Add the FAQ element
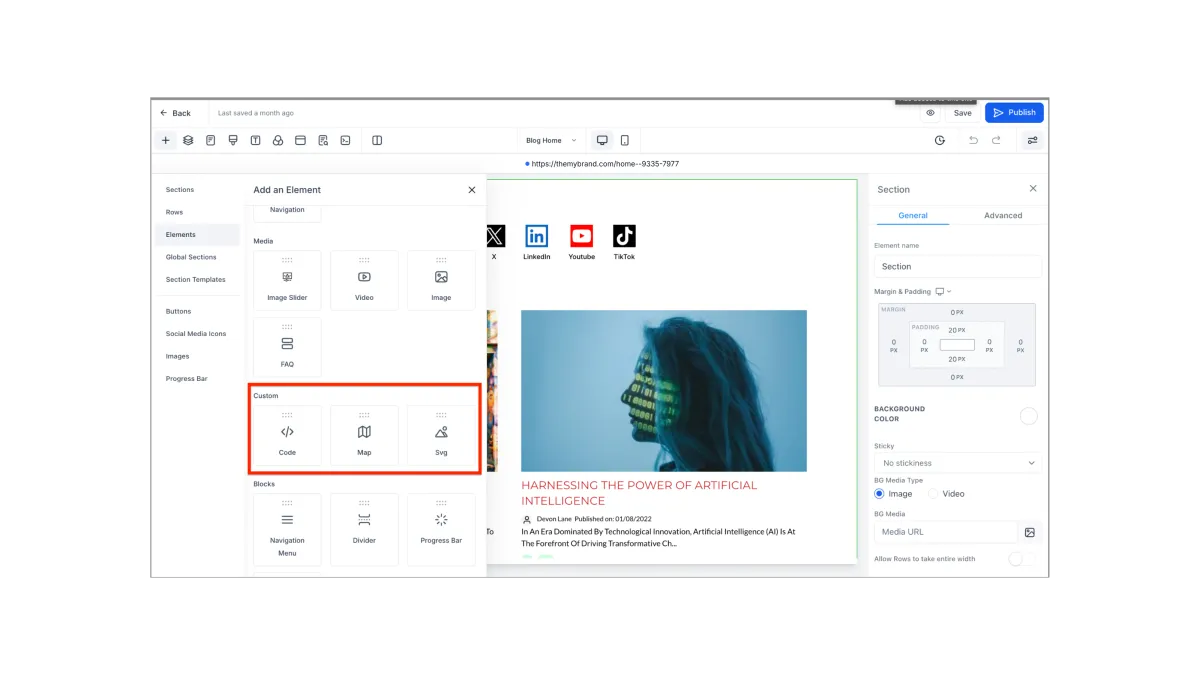Viewport: 1200px width, 675px height. pos(287,348)
